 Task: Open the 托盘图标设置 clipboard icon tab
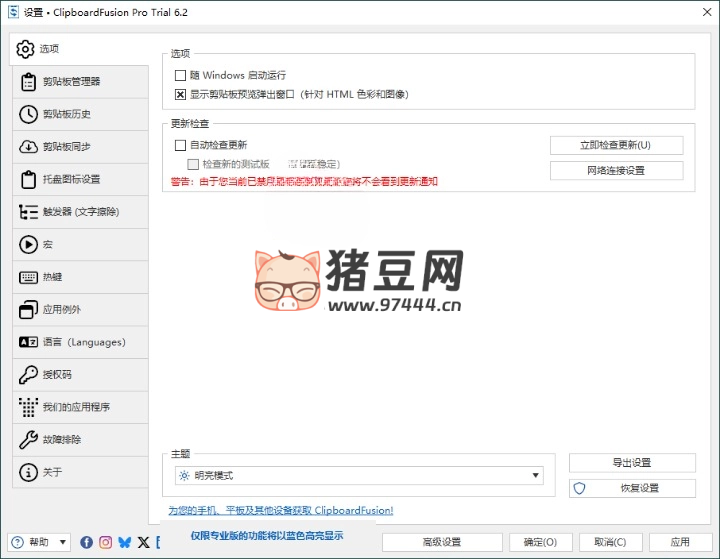[x=80, y=180]
